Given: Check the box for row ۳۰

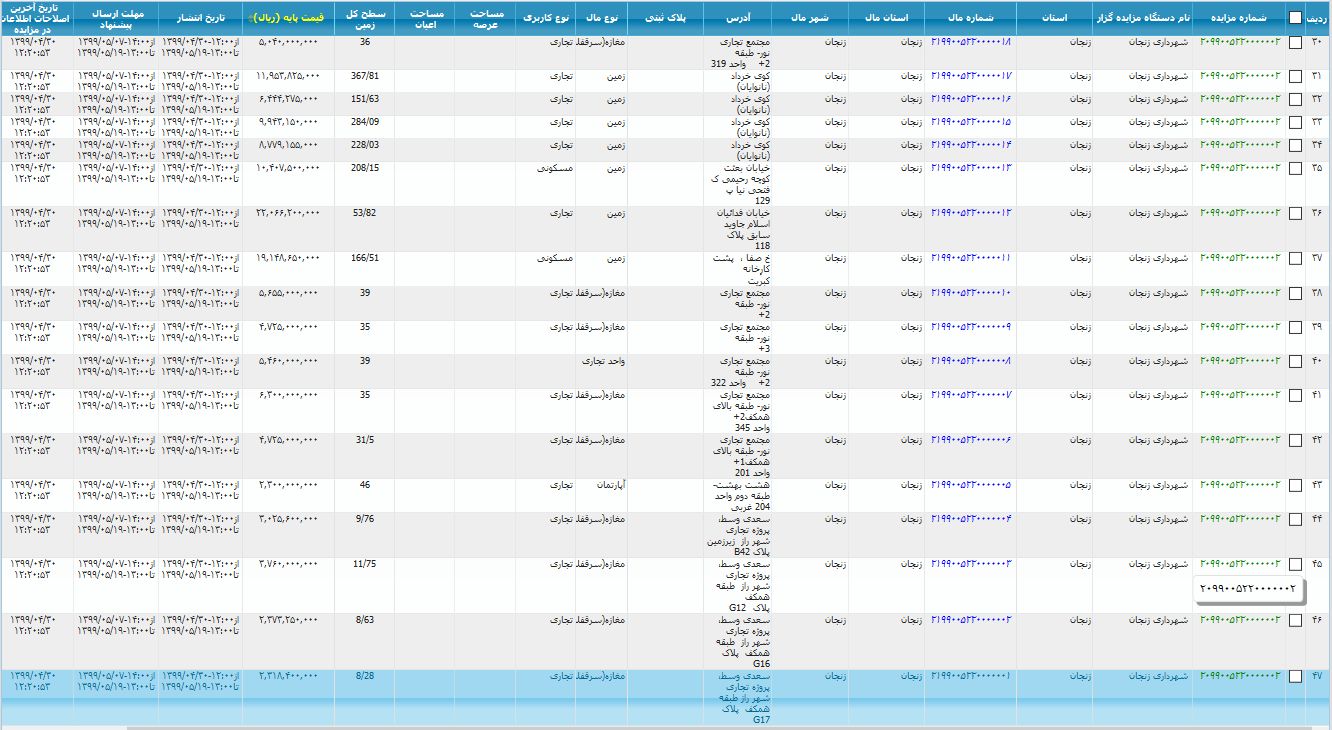Looking at the screenshot, I should tap(1295, 43).
